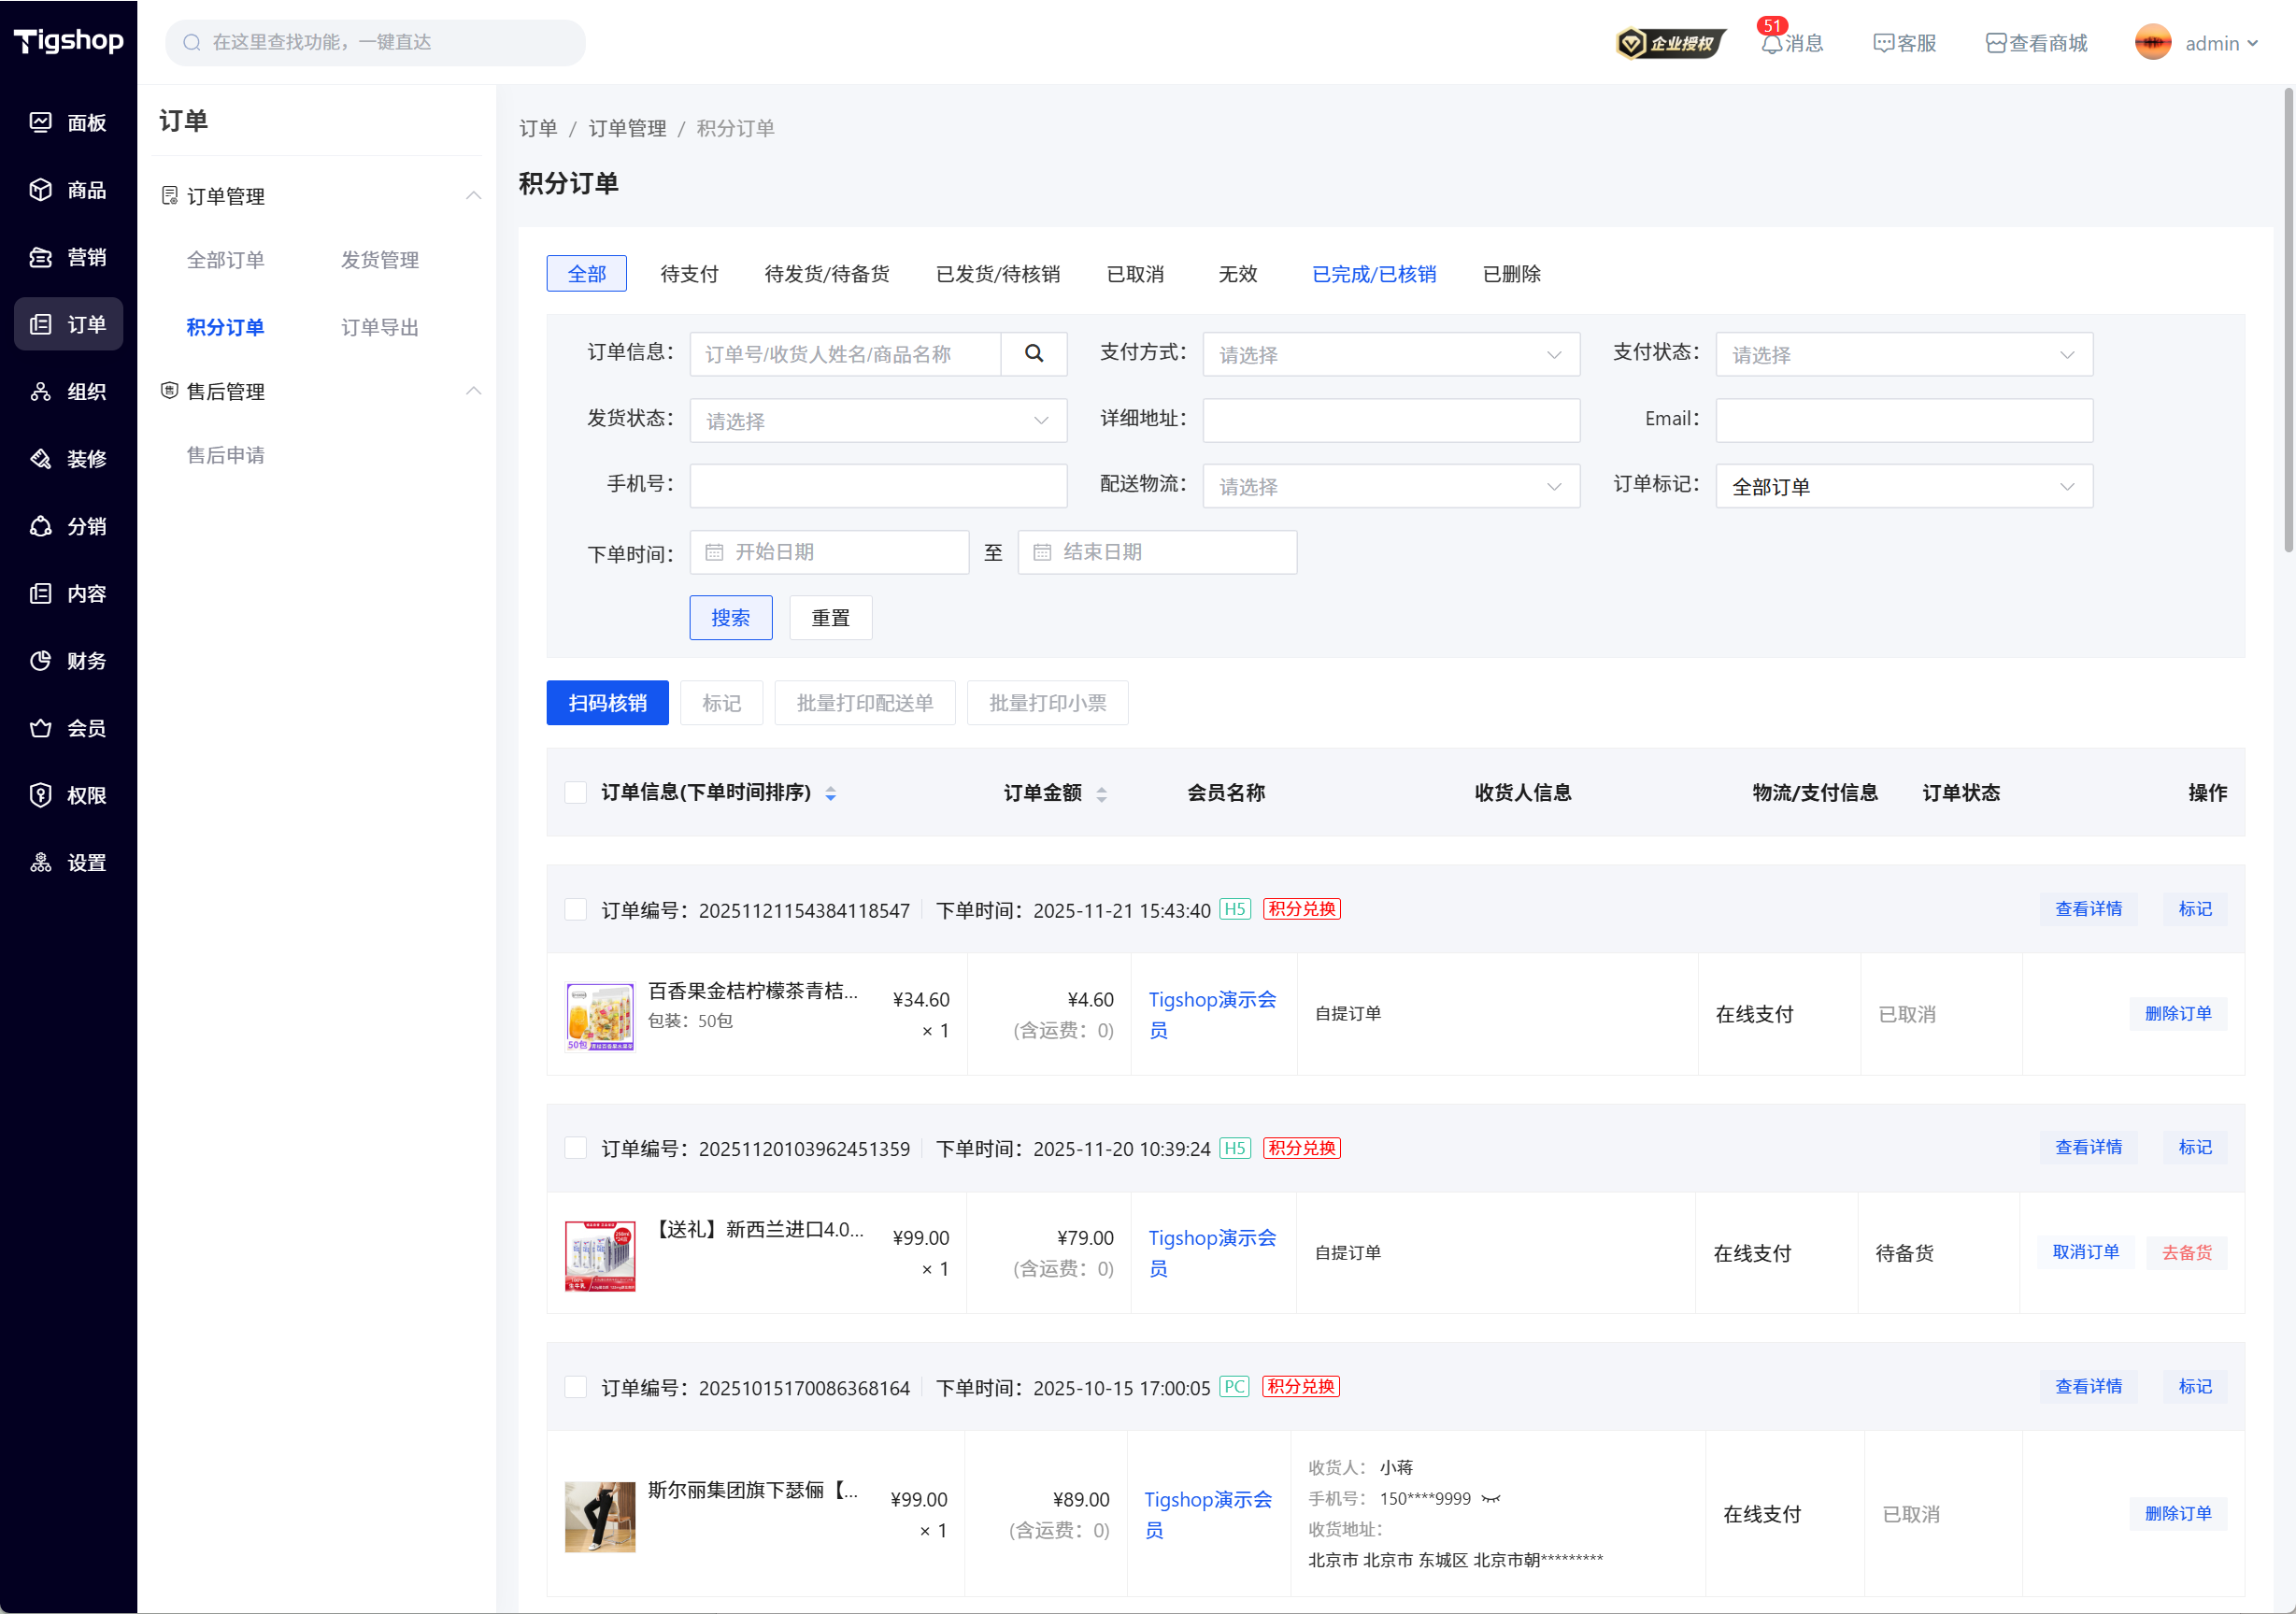Open the finance sidebar icon

(x=41, y=661)
